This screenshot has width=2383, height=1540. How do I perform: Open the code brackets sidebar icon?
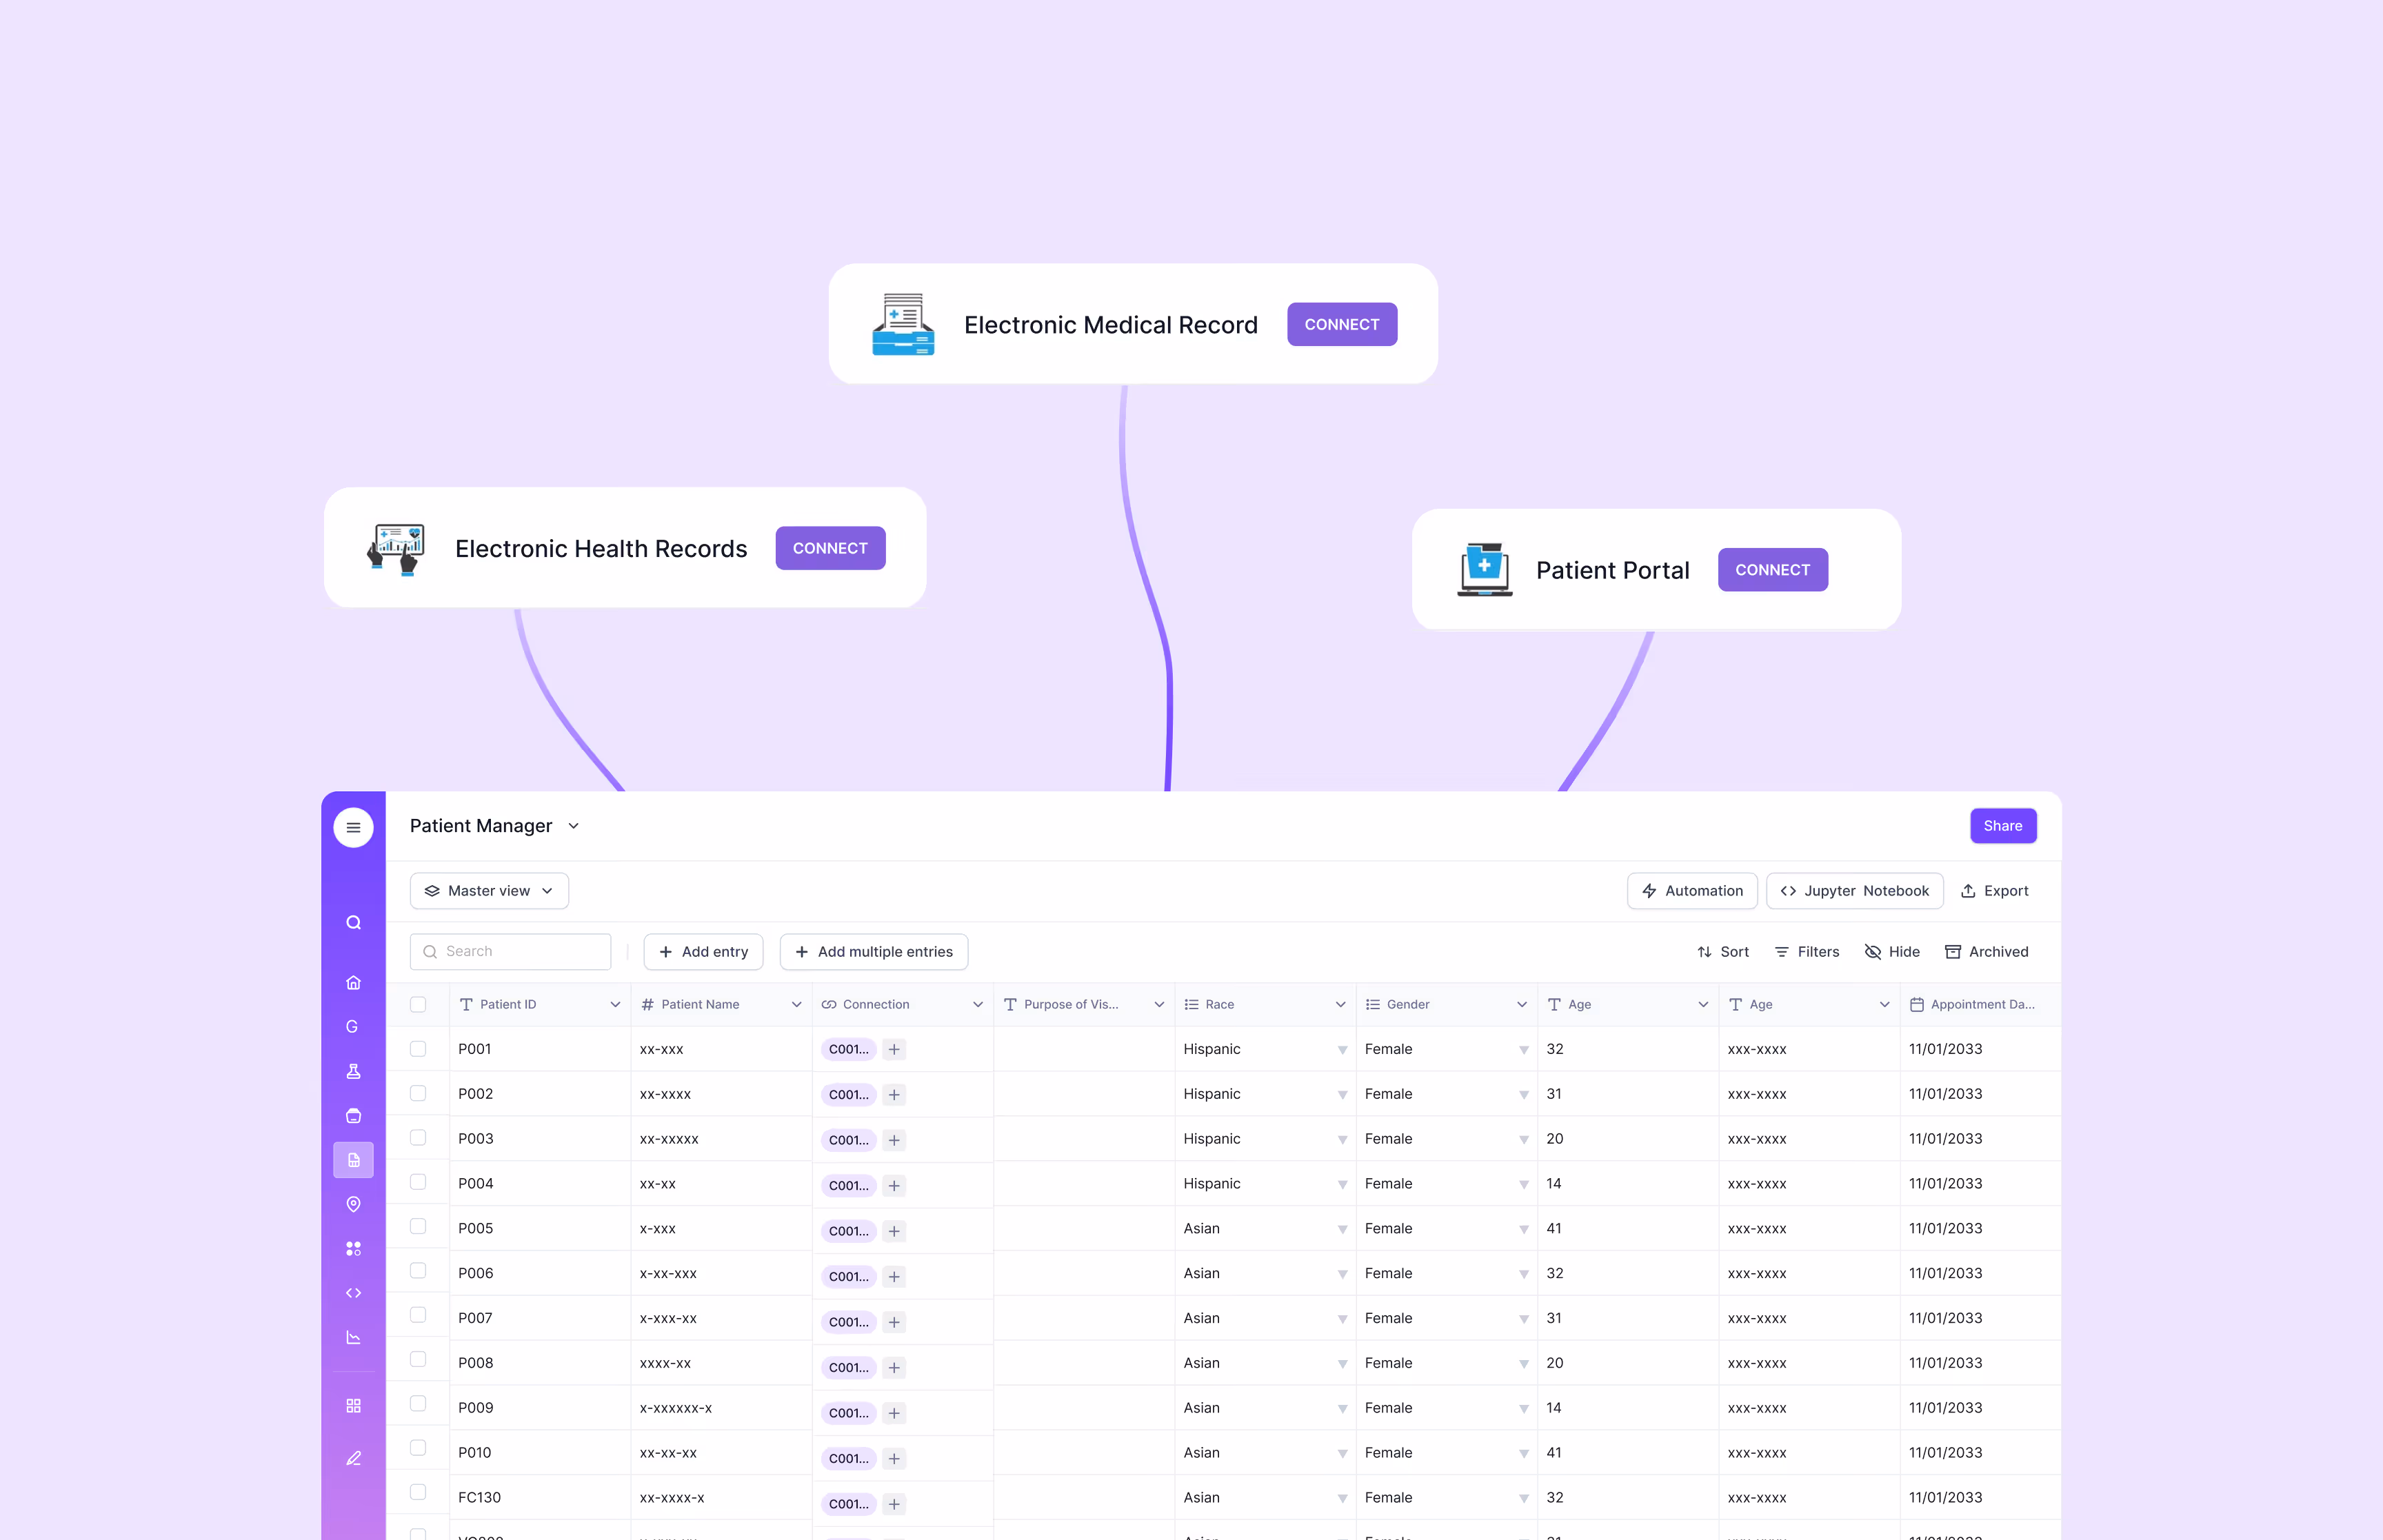point(353,1293)
